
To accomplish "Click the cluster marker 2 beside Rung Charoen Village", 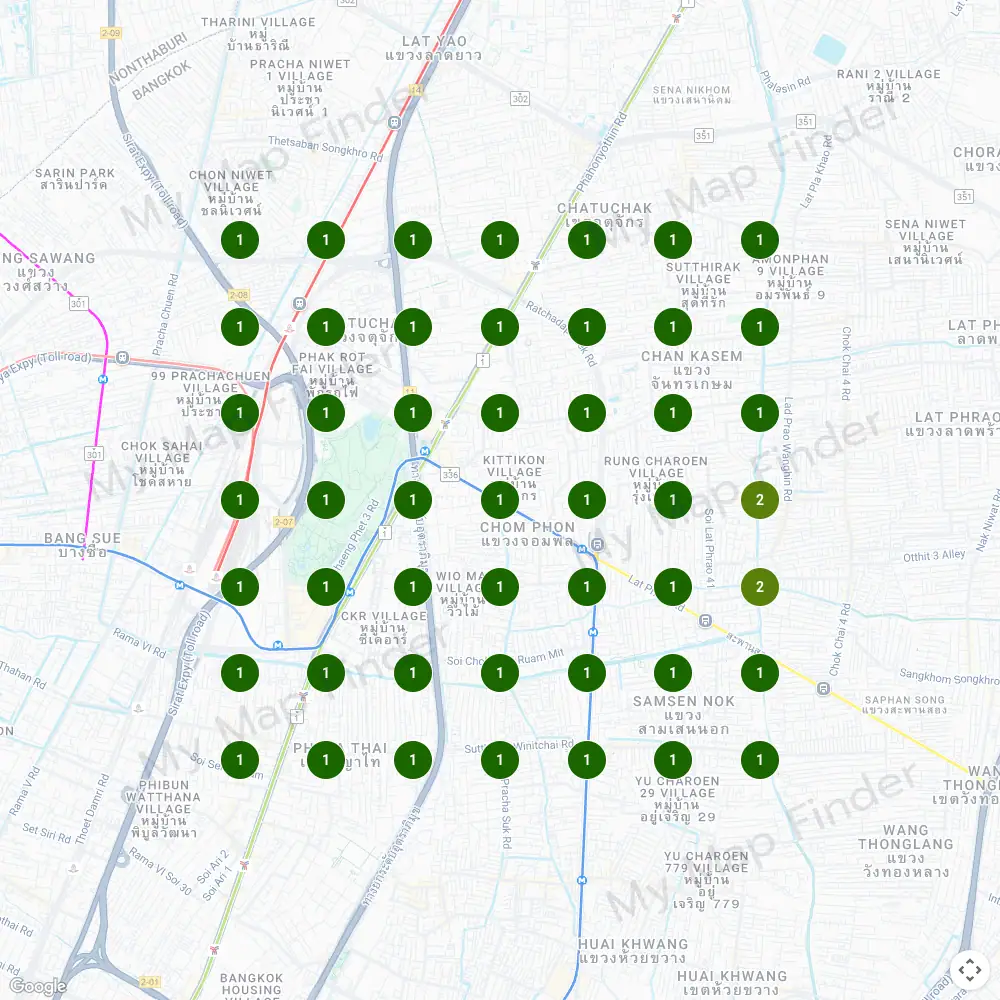I will [760, 500].
